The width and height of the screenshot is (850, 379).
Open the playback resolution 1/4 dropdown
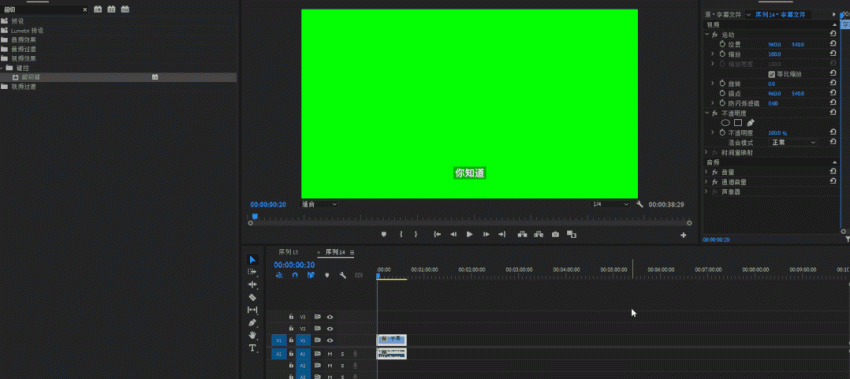click(610, 204)
